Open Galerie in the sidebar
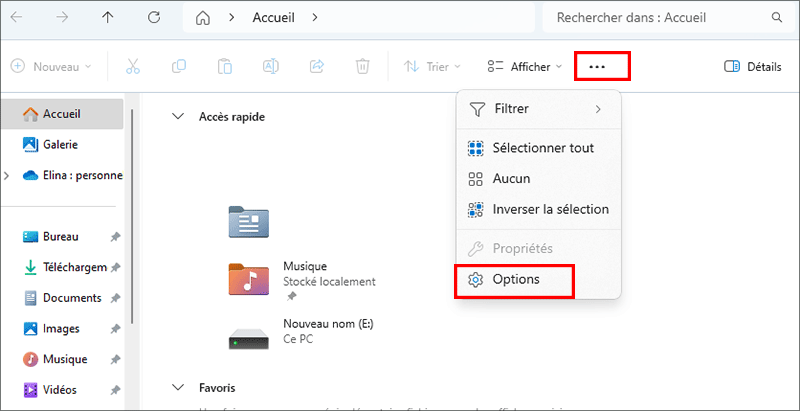Screen dimensions: 800x411 [x=62, y=145]
